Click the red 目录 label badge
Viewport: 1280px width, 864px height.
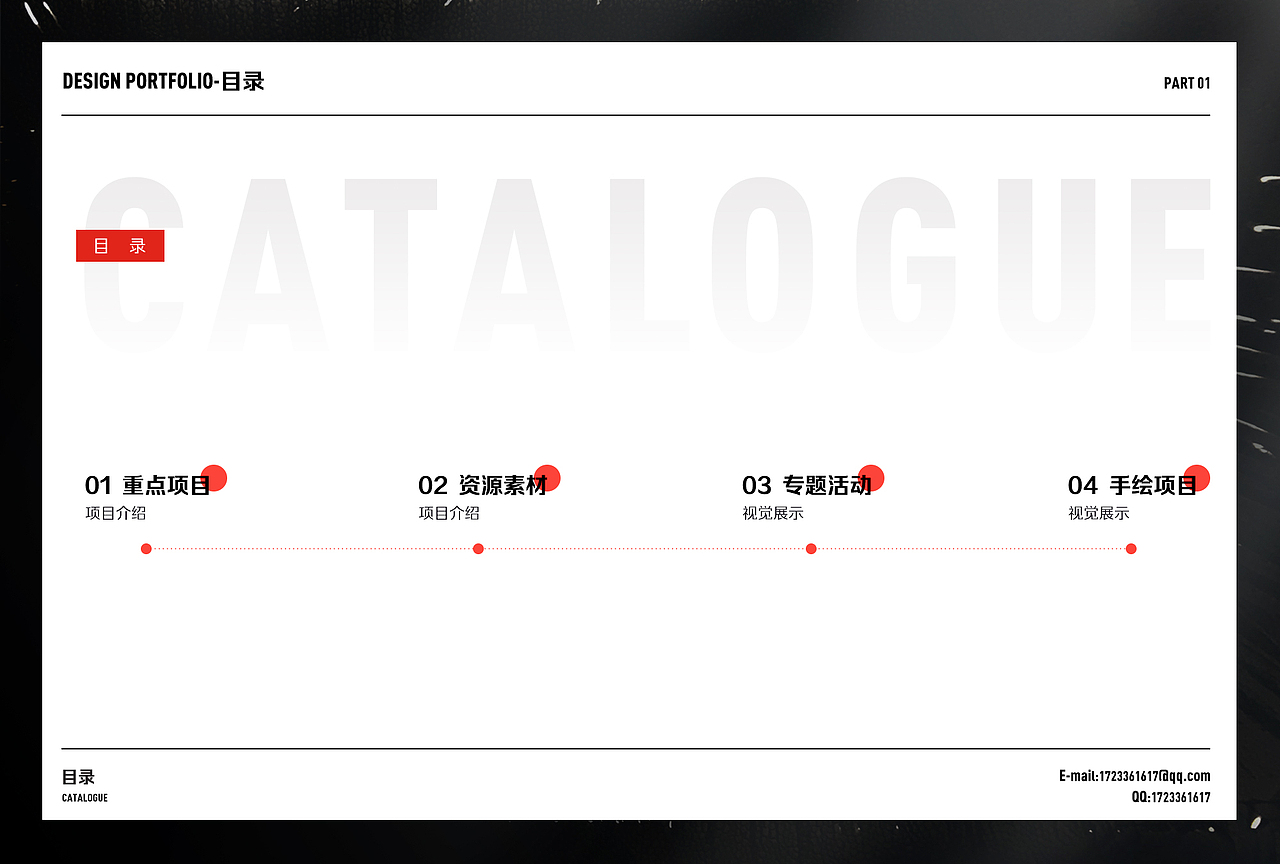[x=120, y=246]
